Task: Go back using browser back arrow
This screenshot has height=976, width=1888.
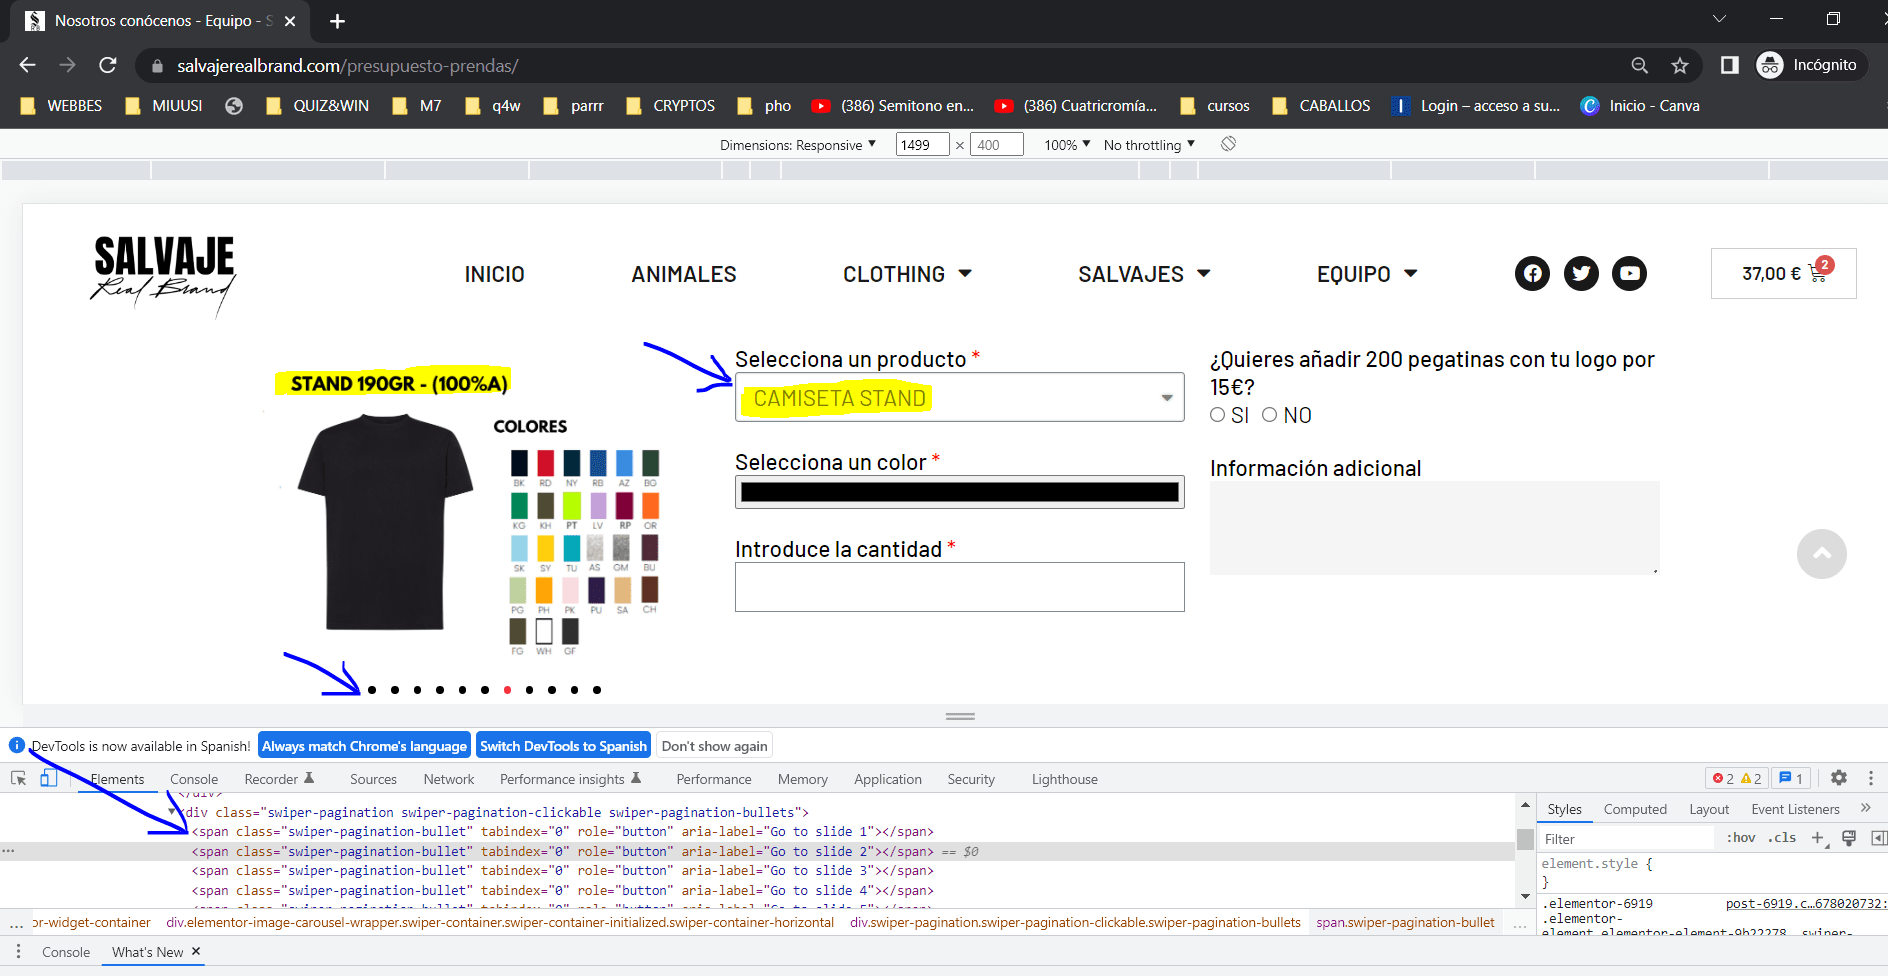Action: click(27, 65)
